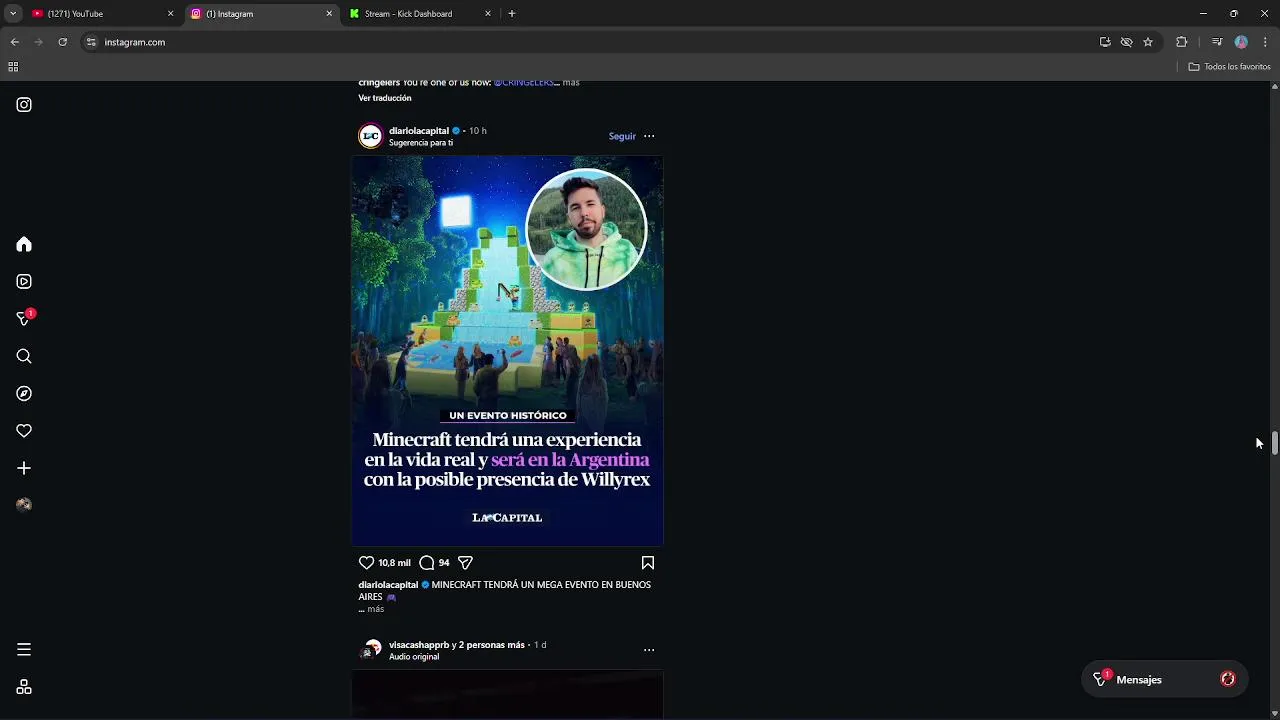Open the tab search dropdown arrow
1280x720 pixels.
pyautogui.click(x=13, y=14)
